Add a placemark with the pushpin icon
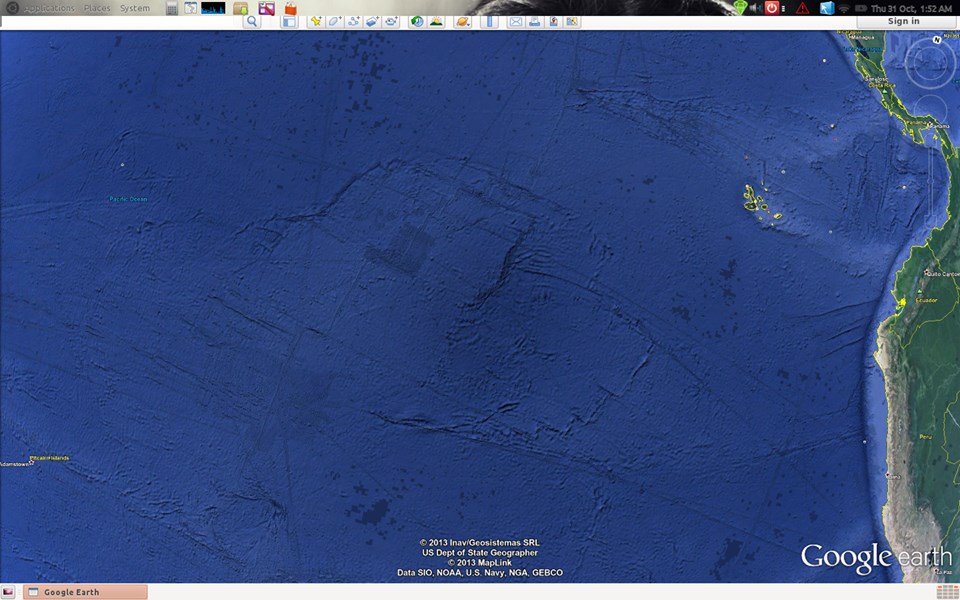The image size is (960, 600). click(x=315, y=21)
